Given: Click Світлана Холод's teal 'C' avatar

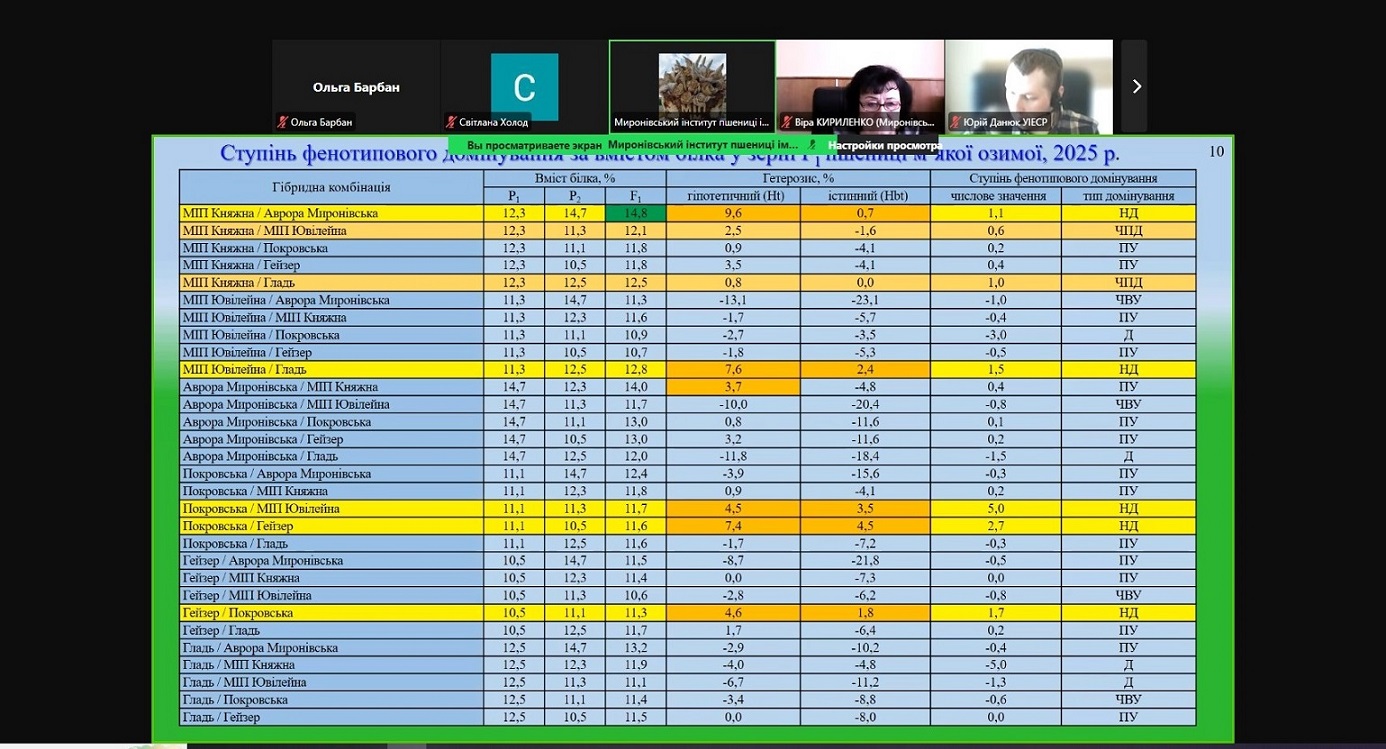Looking at the screenshot, I should click(x=524, y=87).
